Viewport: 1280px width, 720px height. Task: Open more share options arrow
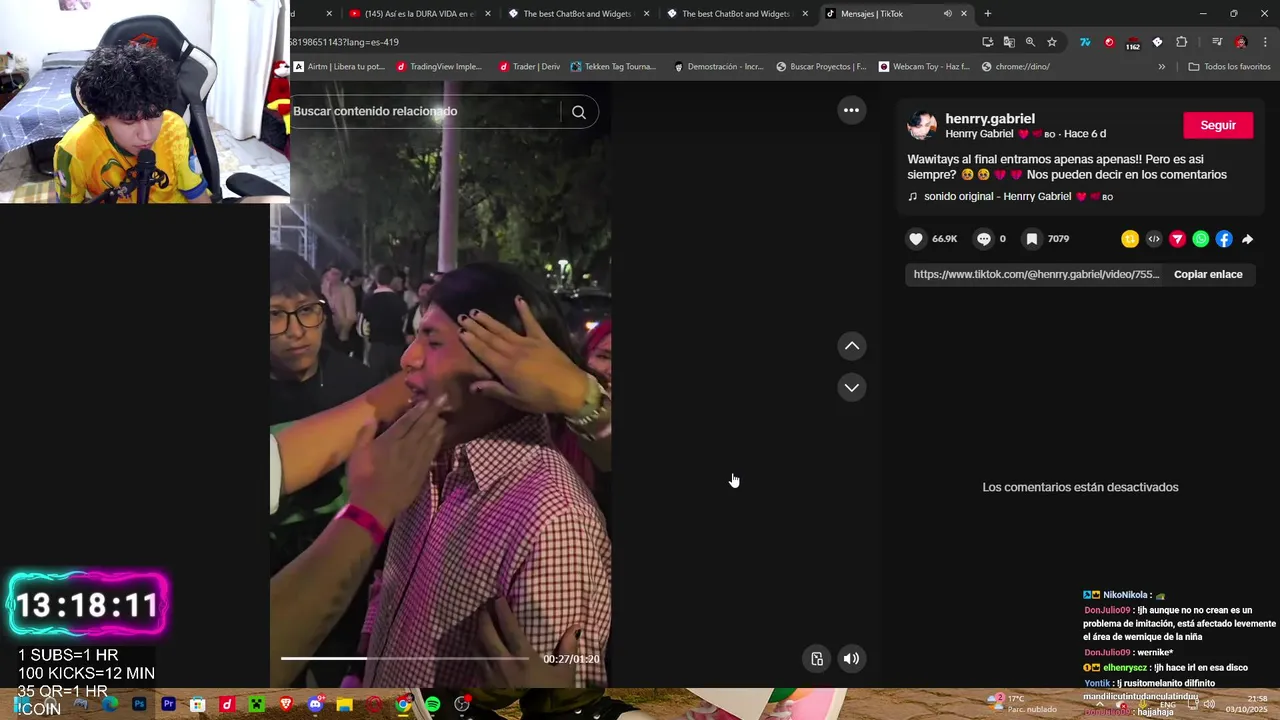pyautogui.click(x=1247, y=239)
